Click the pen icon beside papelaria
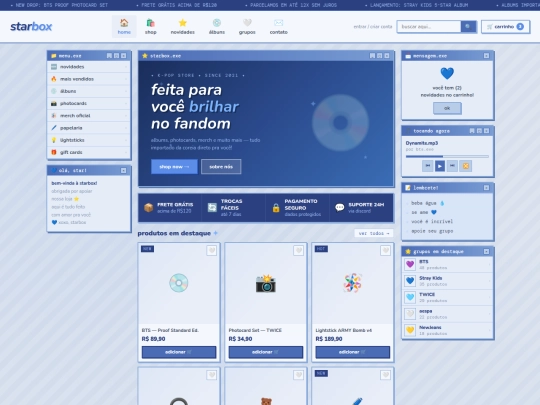This screenshot has height=405, width=540. (54, 128)
